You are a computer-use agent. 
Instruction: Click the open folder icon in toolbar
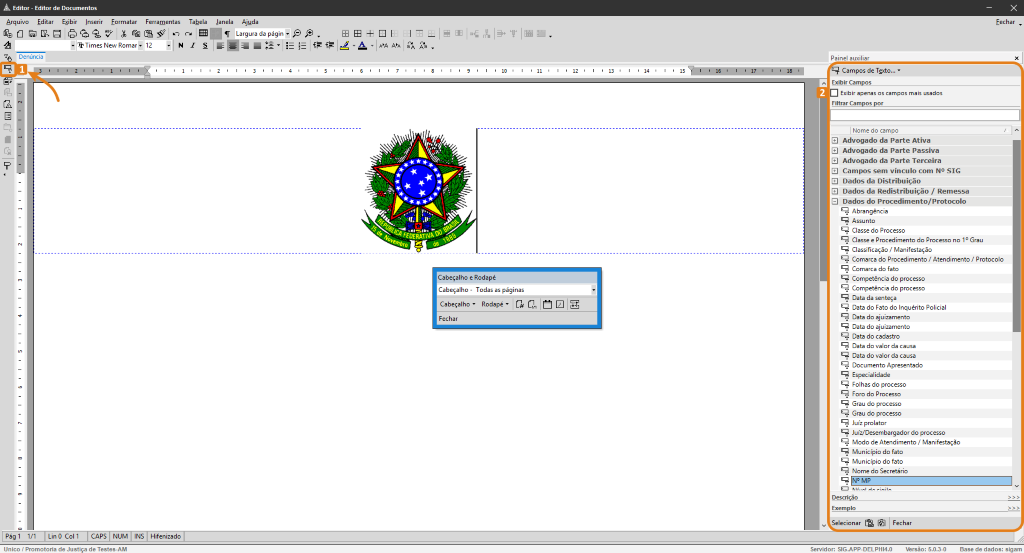point(32,33)
